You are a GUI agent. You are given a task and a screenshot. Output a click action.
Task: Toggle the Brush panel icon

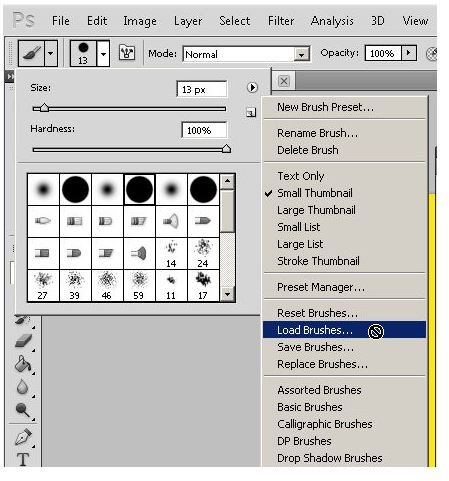127,53
